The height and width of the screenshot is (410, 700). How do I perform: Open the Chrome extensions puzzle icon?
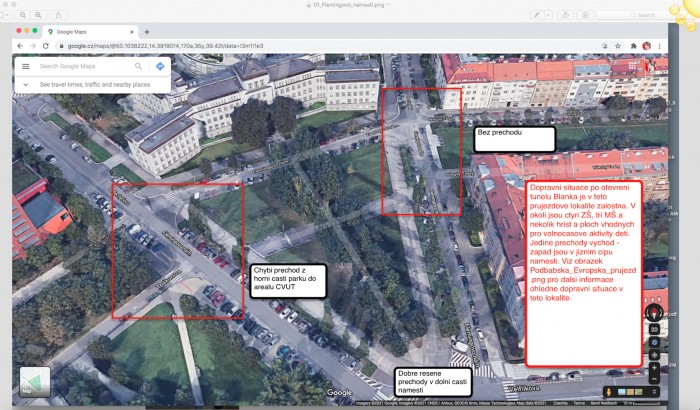[633, 46]
